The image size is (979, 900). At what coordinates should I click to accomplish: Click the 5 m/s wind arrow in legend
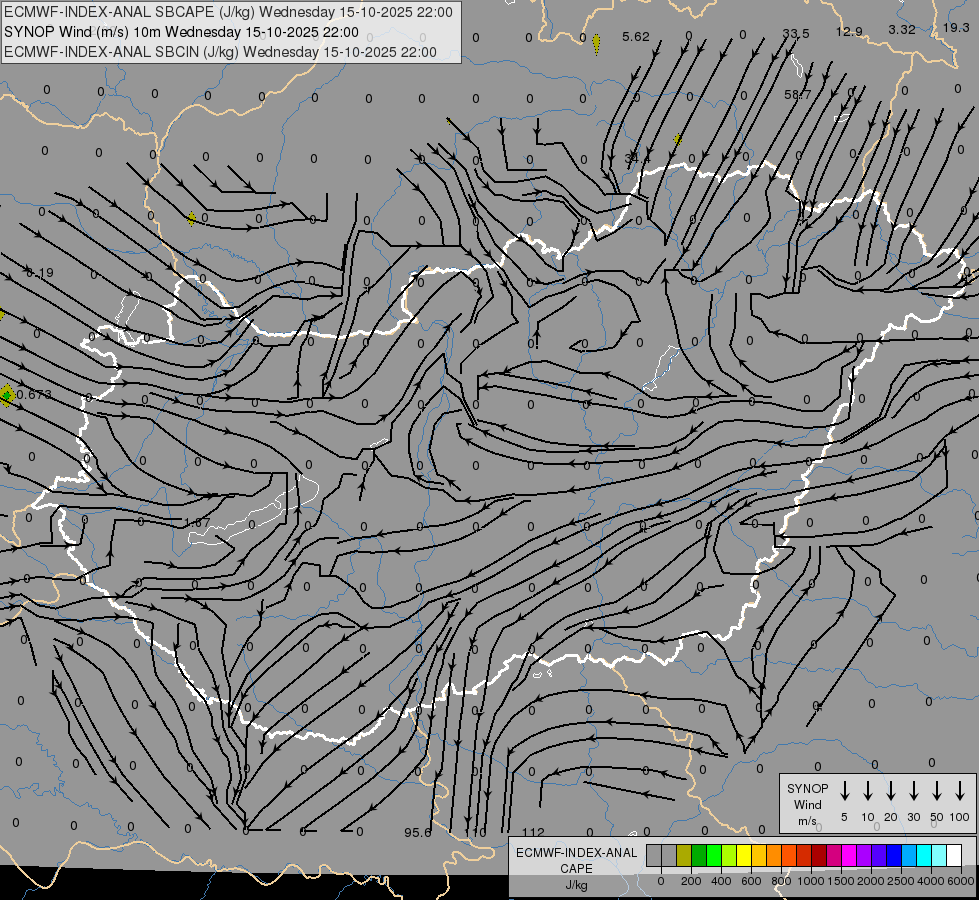click(x=844, y=790)
